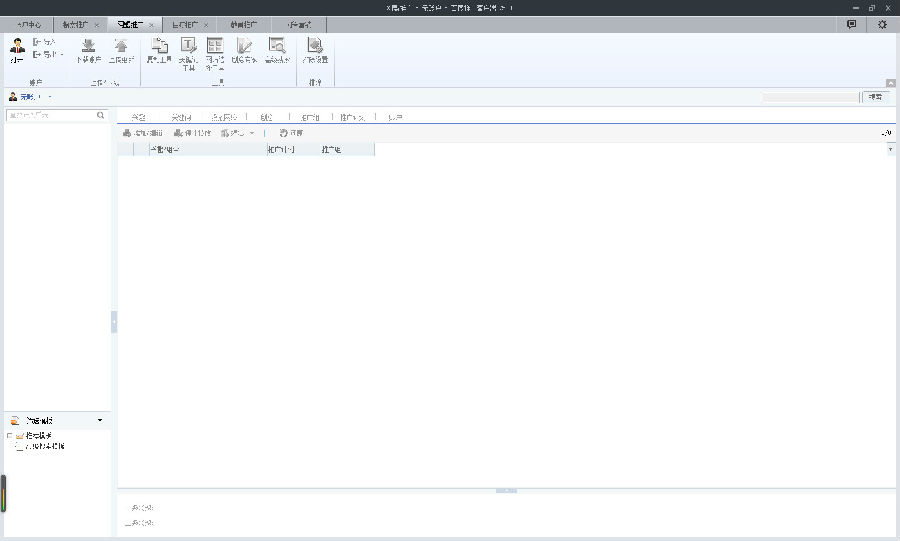Switch to the sixth main tab

[x=299, y=25]
